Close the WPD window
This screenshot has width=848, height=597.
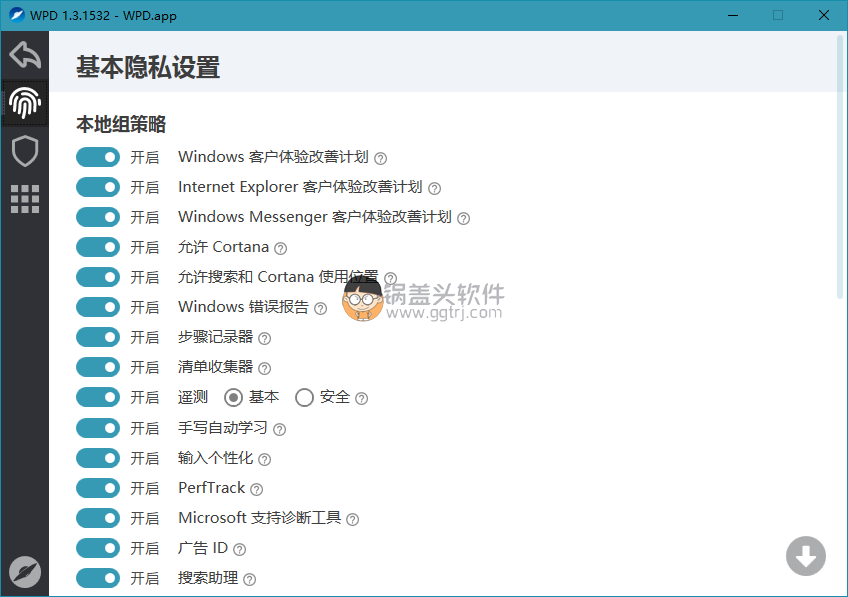(824, 15)
